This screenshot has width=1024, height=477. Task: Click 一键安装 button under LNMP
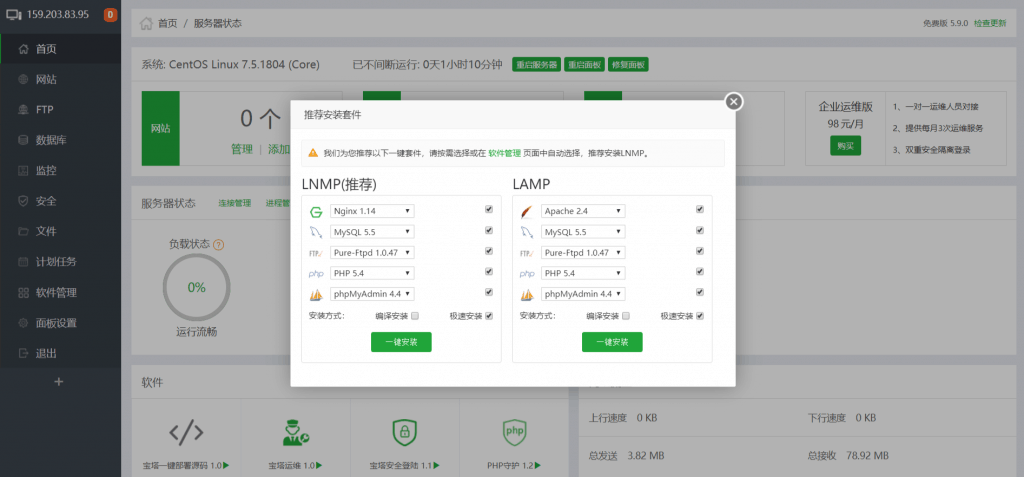(401, 342)
